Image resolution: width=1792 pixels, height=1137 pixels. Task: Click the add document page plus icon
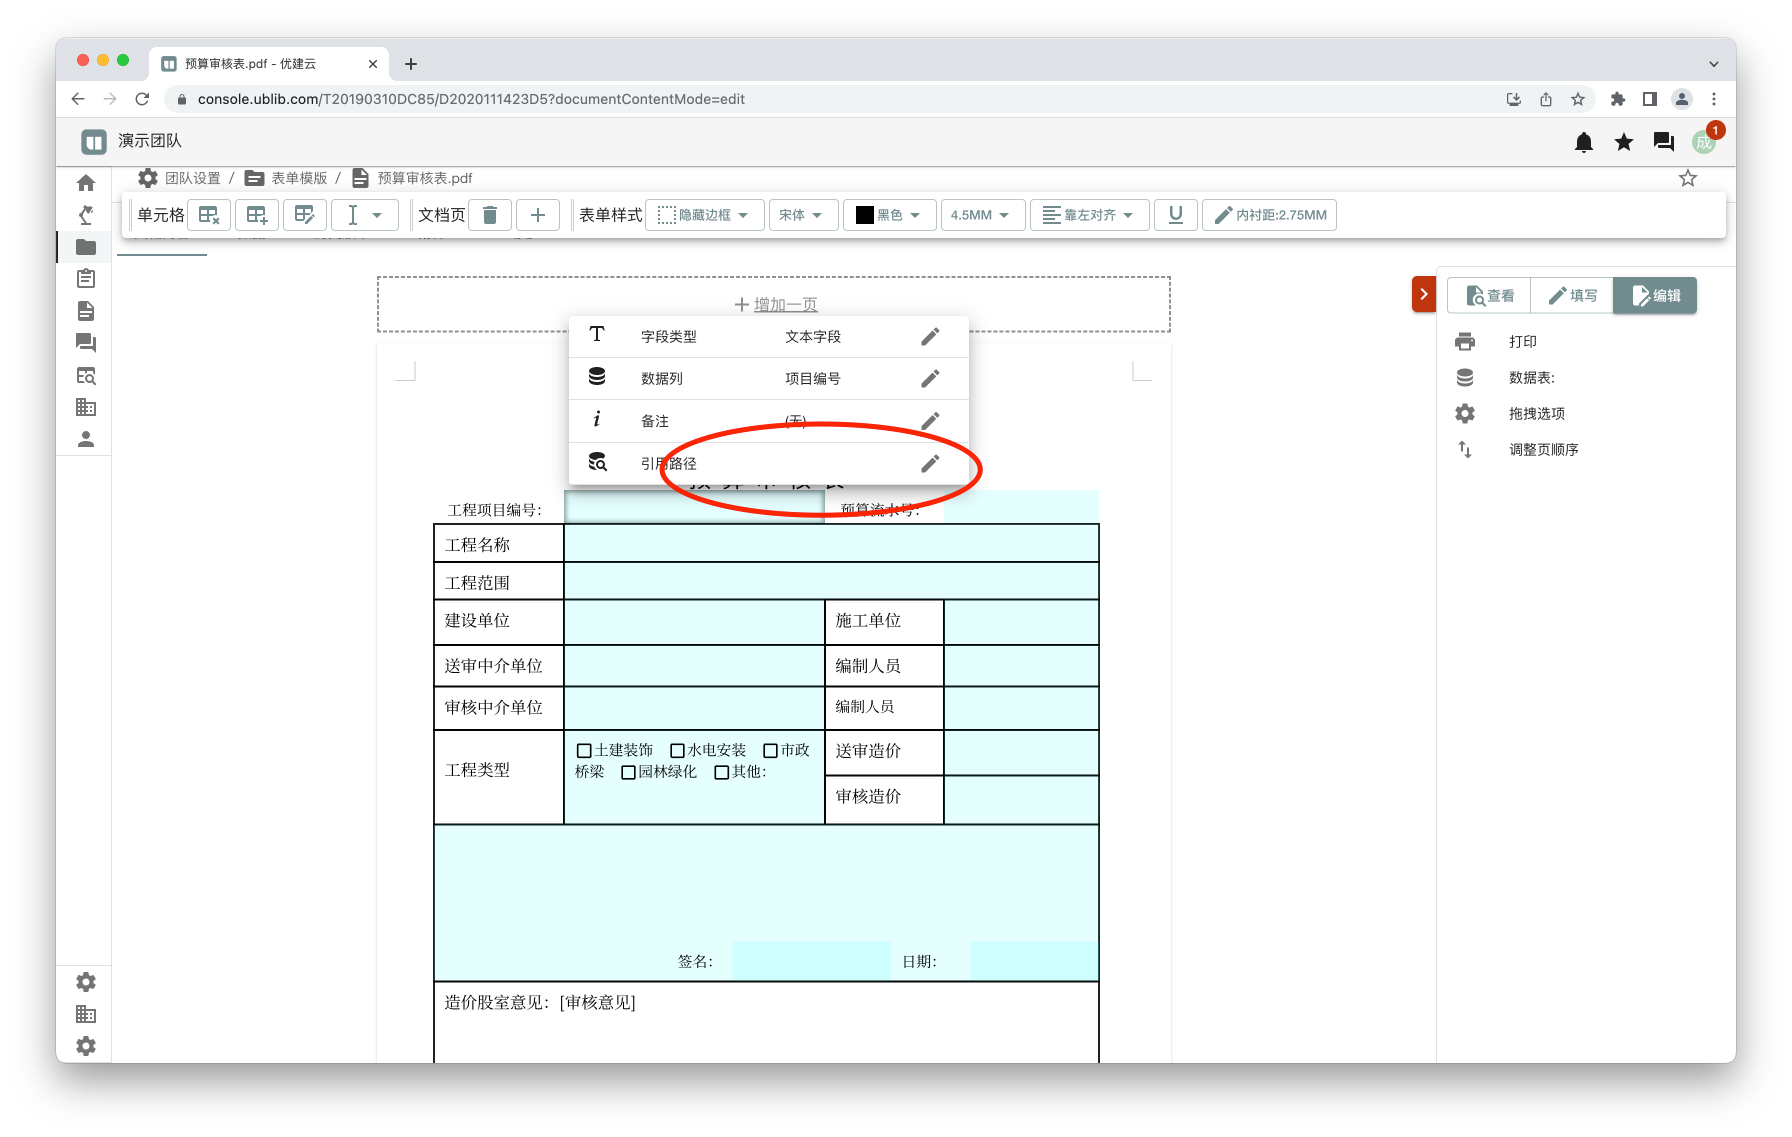(x=538, y=215)
